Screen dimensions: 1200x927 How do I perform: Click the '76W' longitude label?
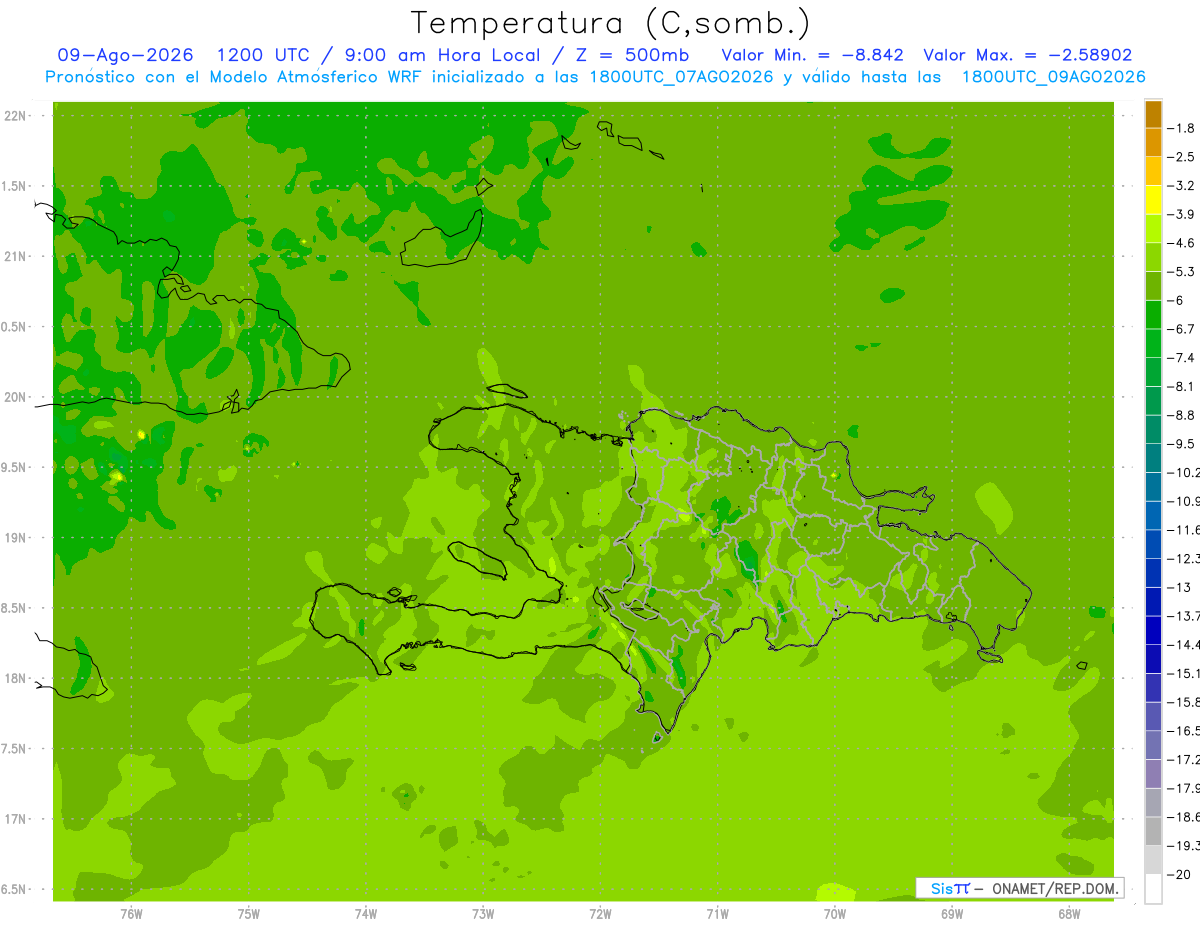[131, 914]
